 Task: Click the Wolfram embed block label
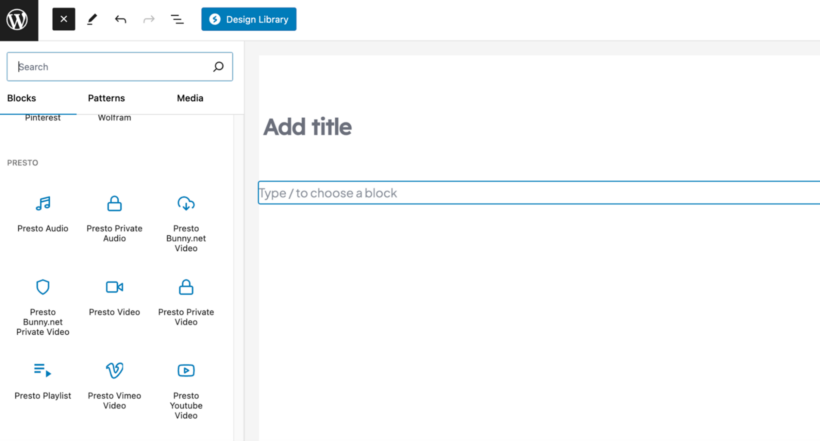point(115,118)
